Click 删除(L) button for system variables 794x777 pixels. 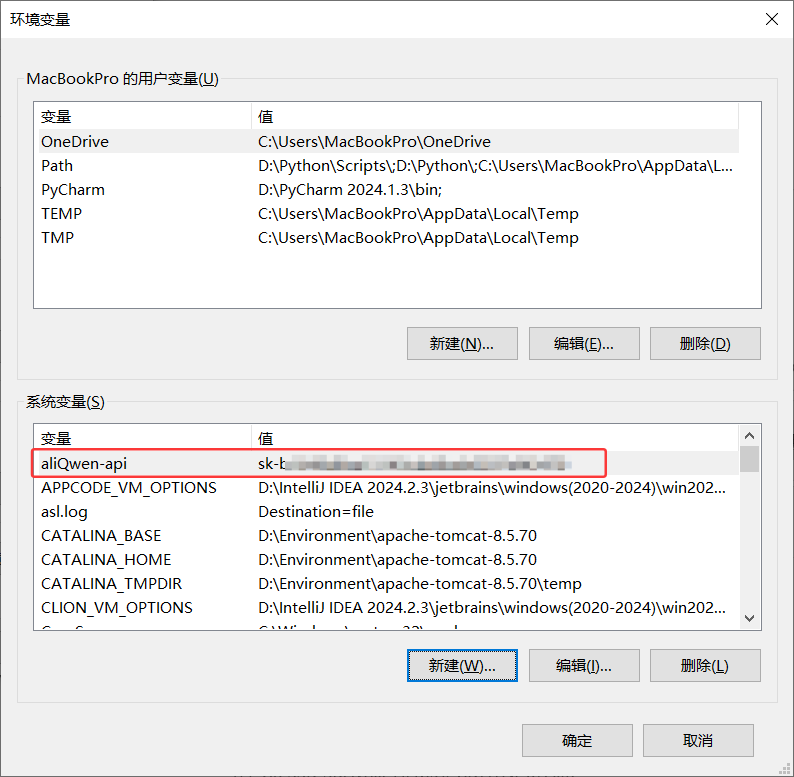(x=705, y=665)
